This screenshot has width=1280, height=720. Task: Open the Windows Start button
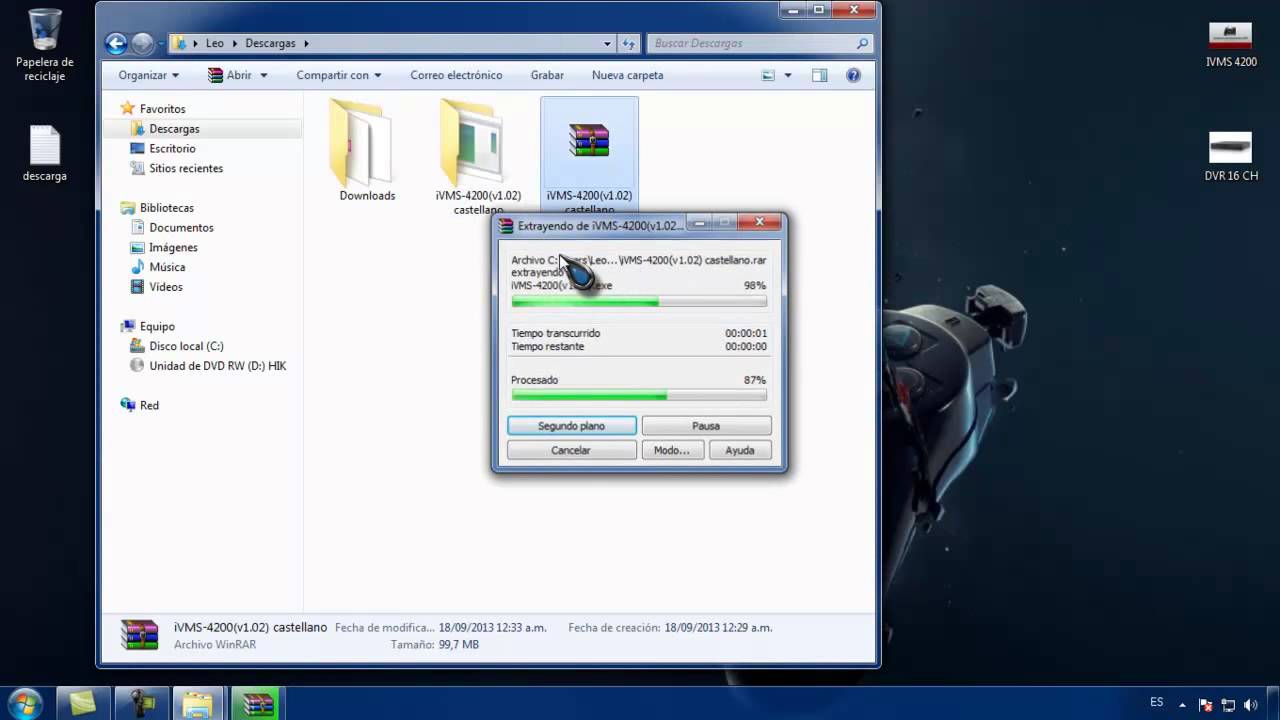click(23, 704)
